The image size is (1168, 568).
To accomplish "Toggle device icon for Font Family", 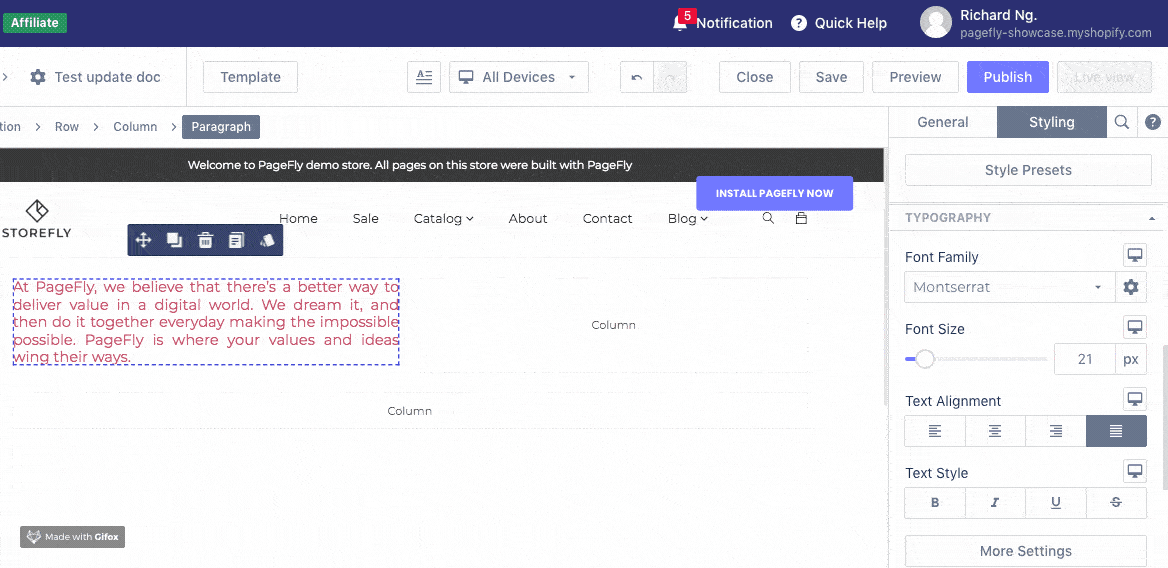I will click(x=1134, y=255).
